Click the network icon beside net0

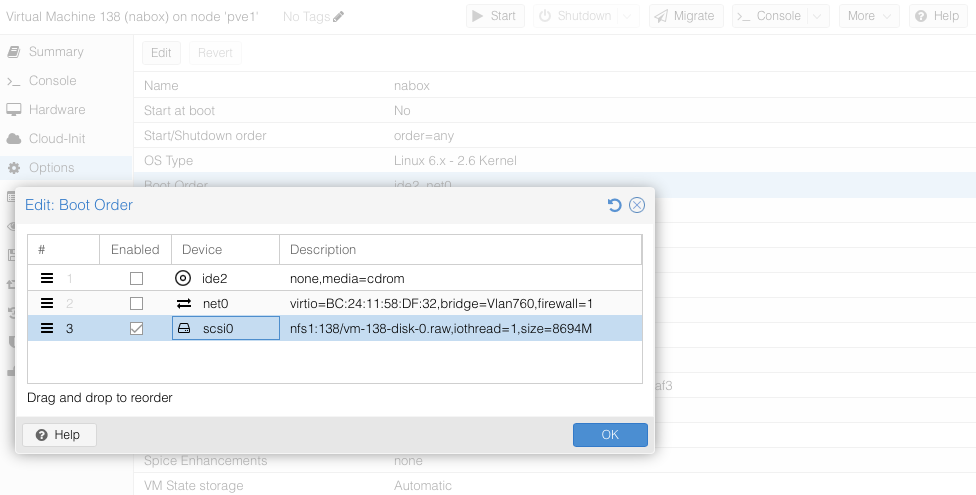point(183,303)
